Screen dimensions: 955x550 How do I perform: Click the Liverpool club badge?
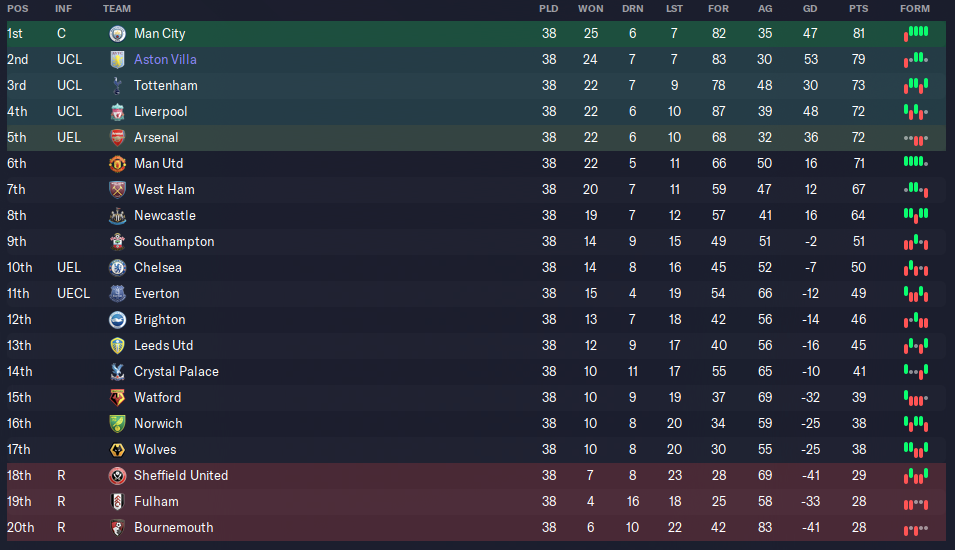117,111
